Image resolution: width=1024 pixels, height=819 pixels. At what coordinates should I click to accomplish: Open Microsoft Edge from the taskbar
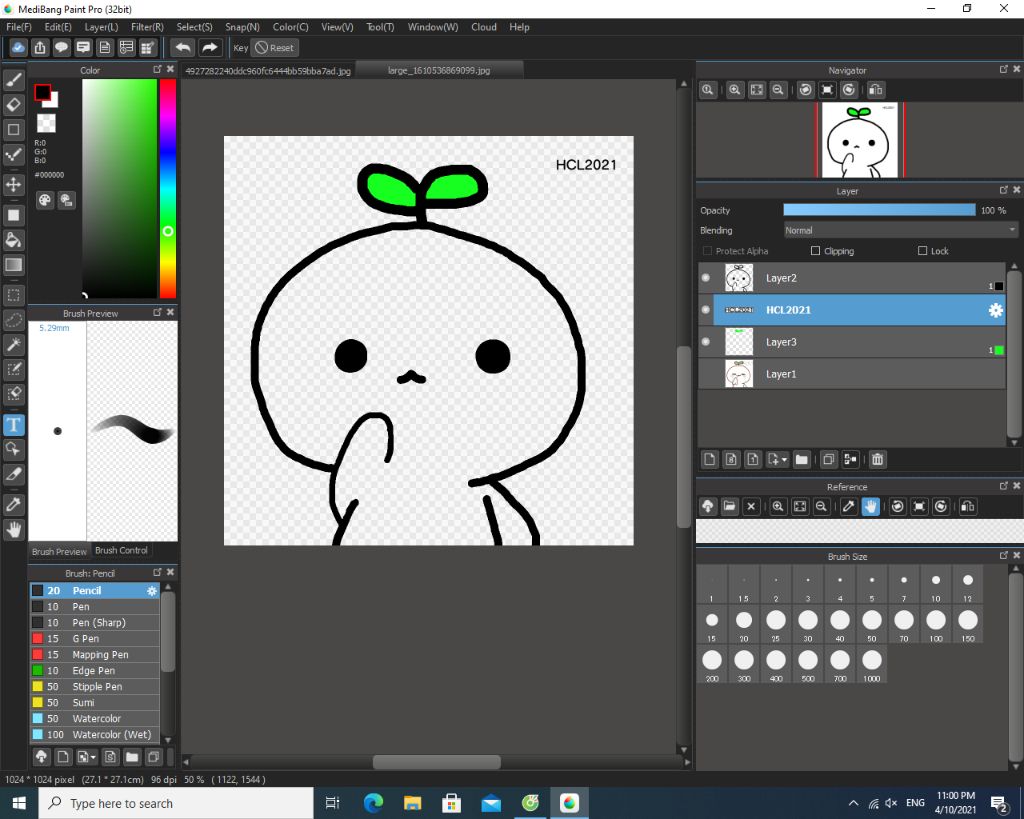click(374, 803)
